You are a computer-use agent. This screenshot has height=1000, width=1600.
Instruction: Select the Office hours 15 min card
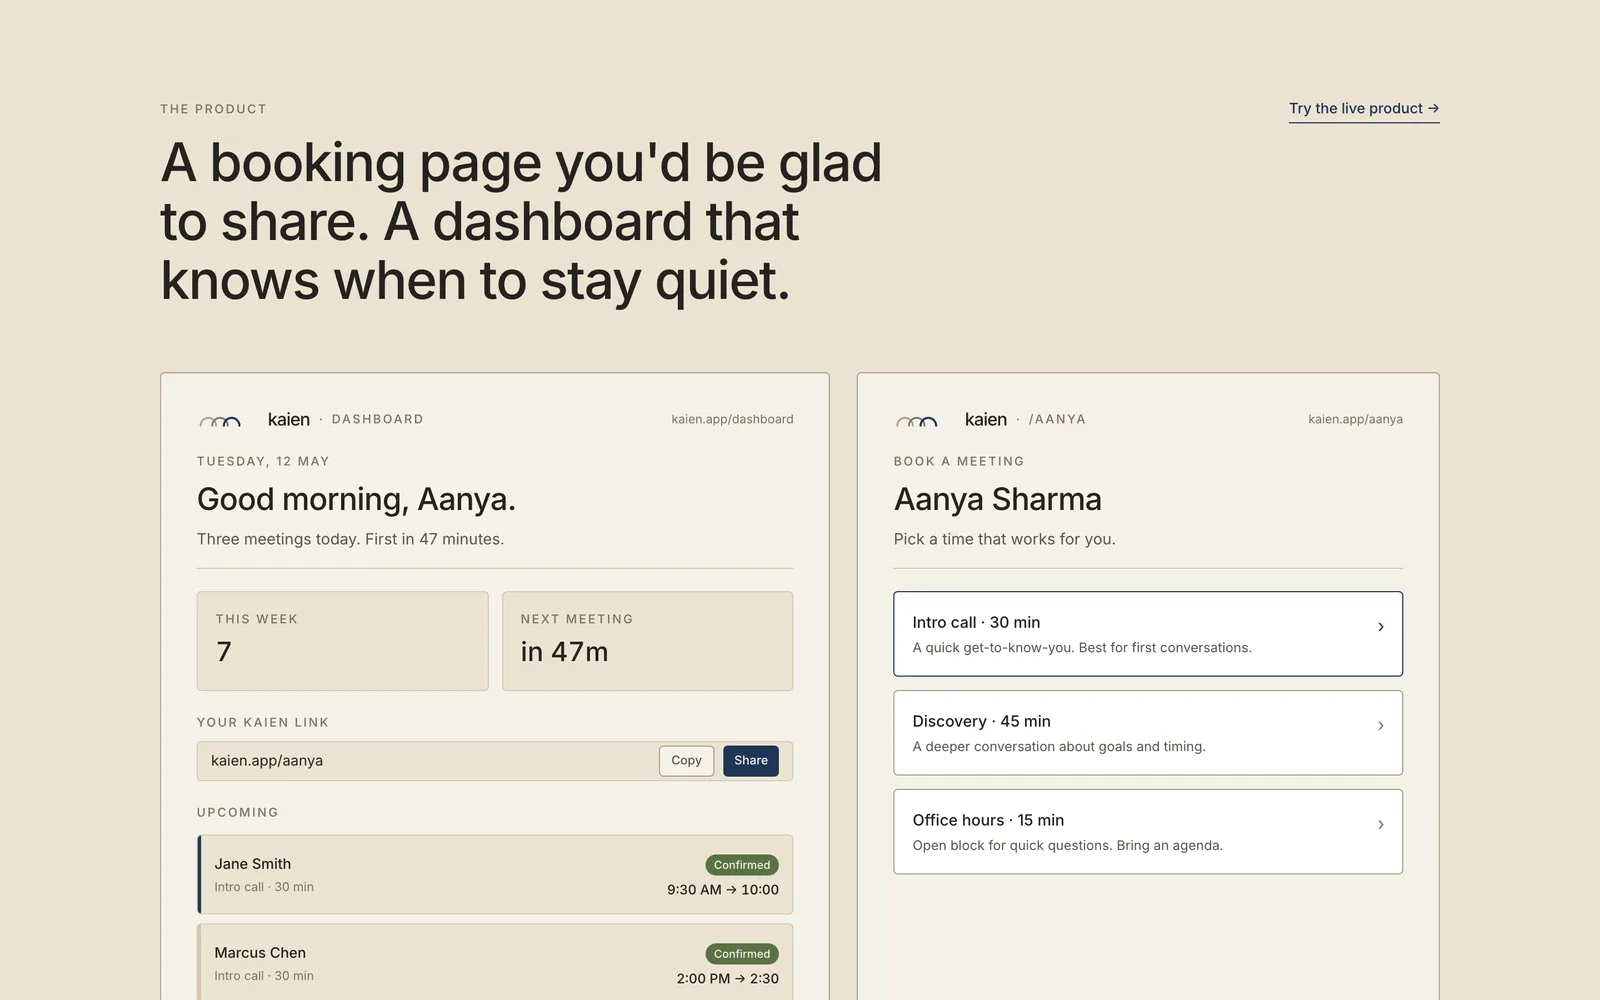click(x=1148, y=832)
